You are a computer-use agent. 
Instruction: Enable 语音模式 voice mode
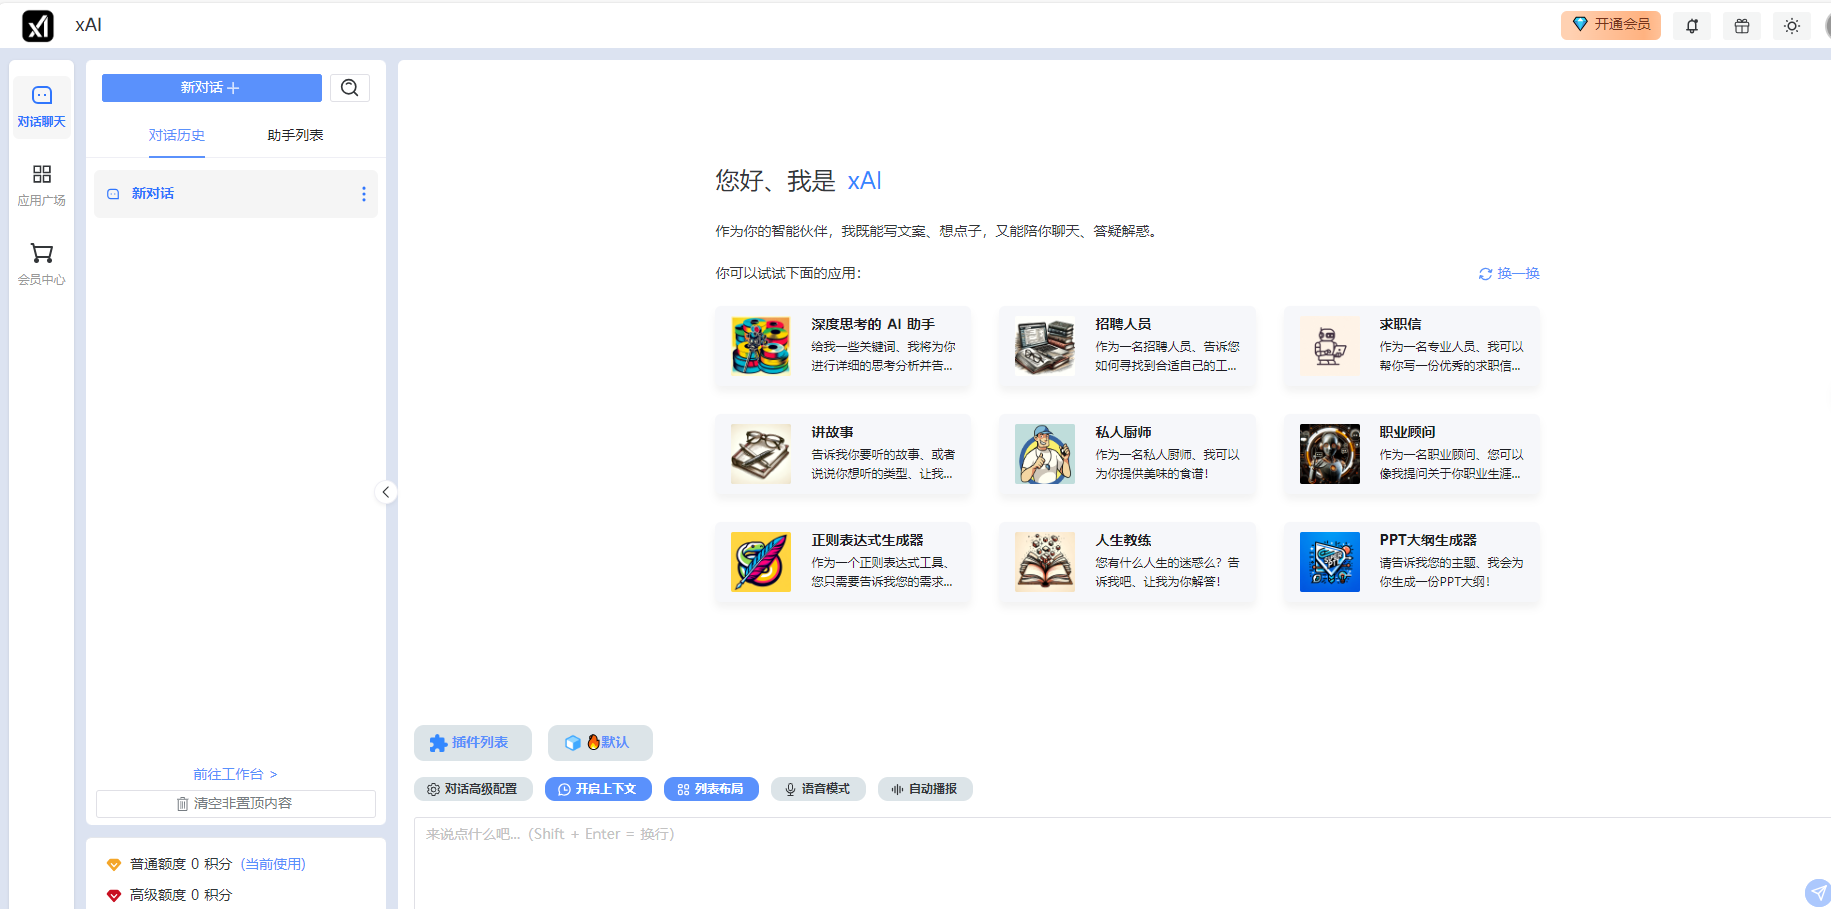click(x=818, y=789)
